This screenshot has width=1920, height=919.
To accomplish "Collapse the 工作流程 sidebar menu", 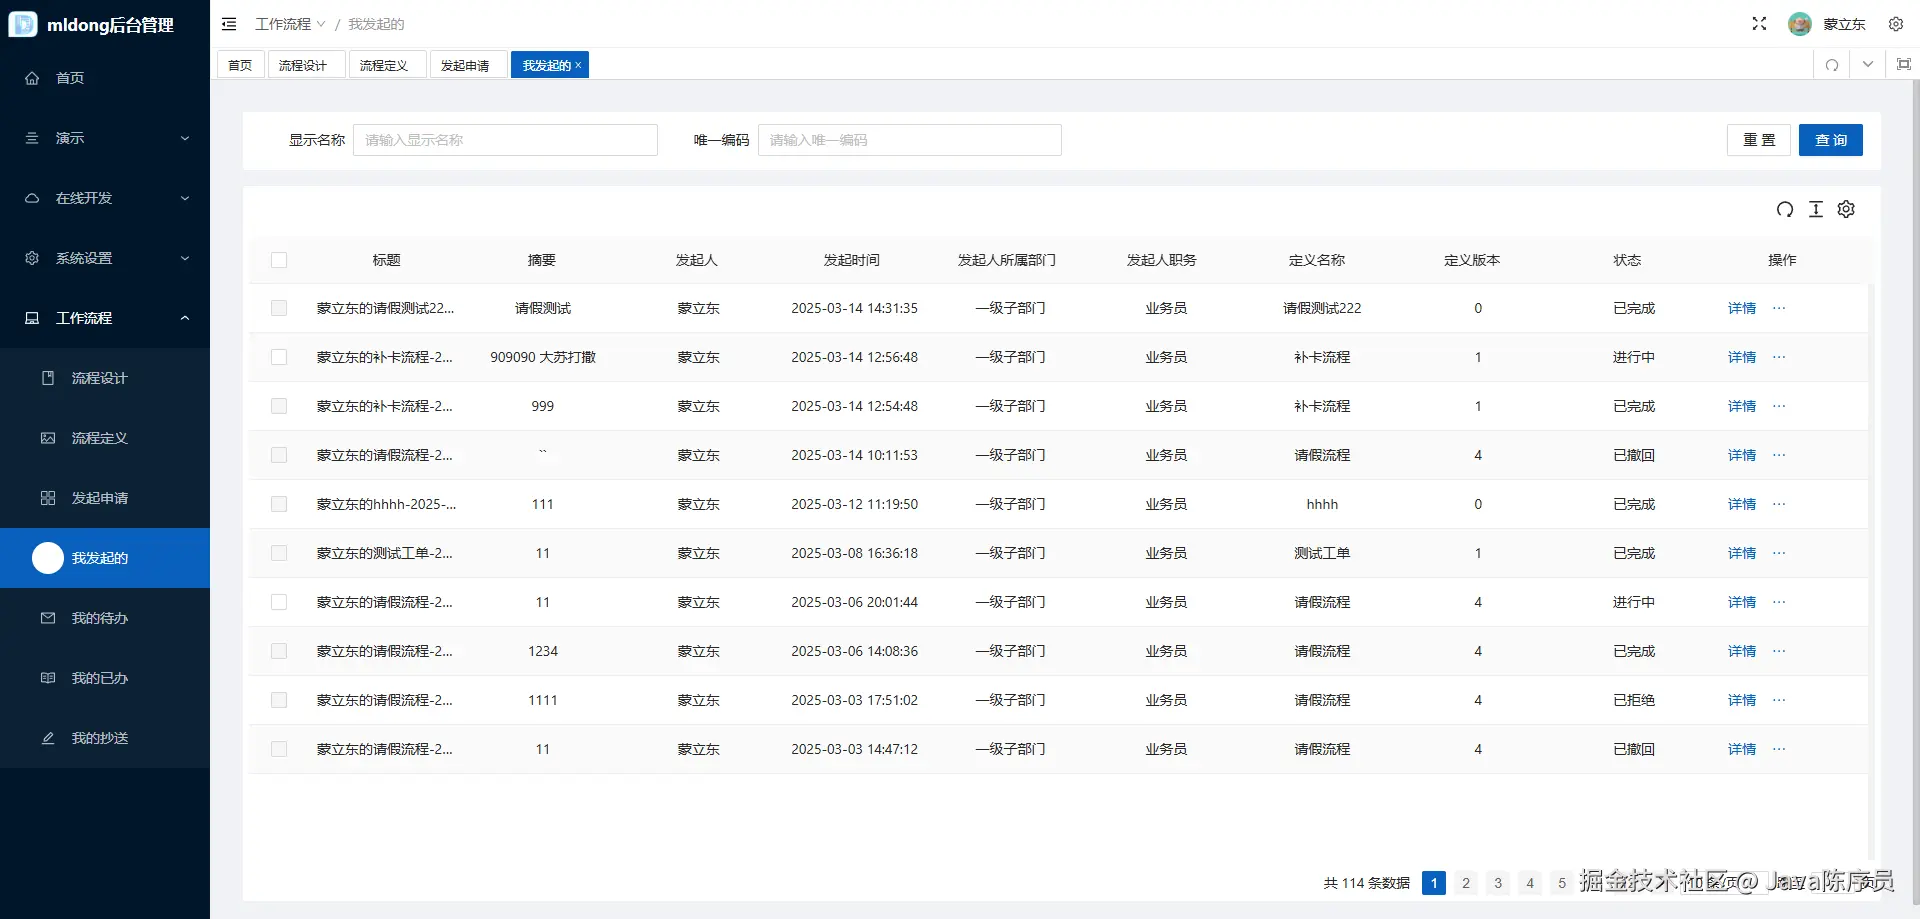I will click(x=105, y=318).
